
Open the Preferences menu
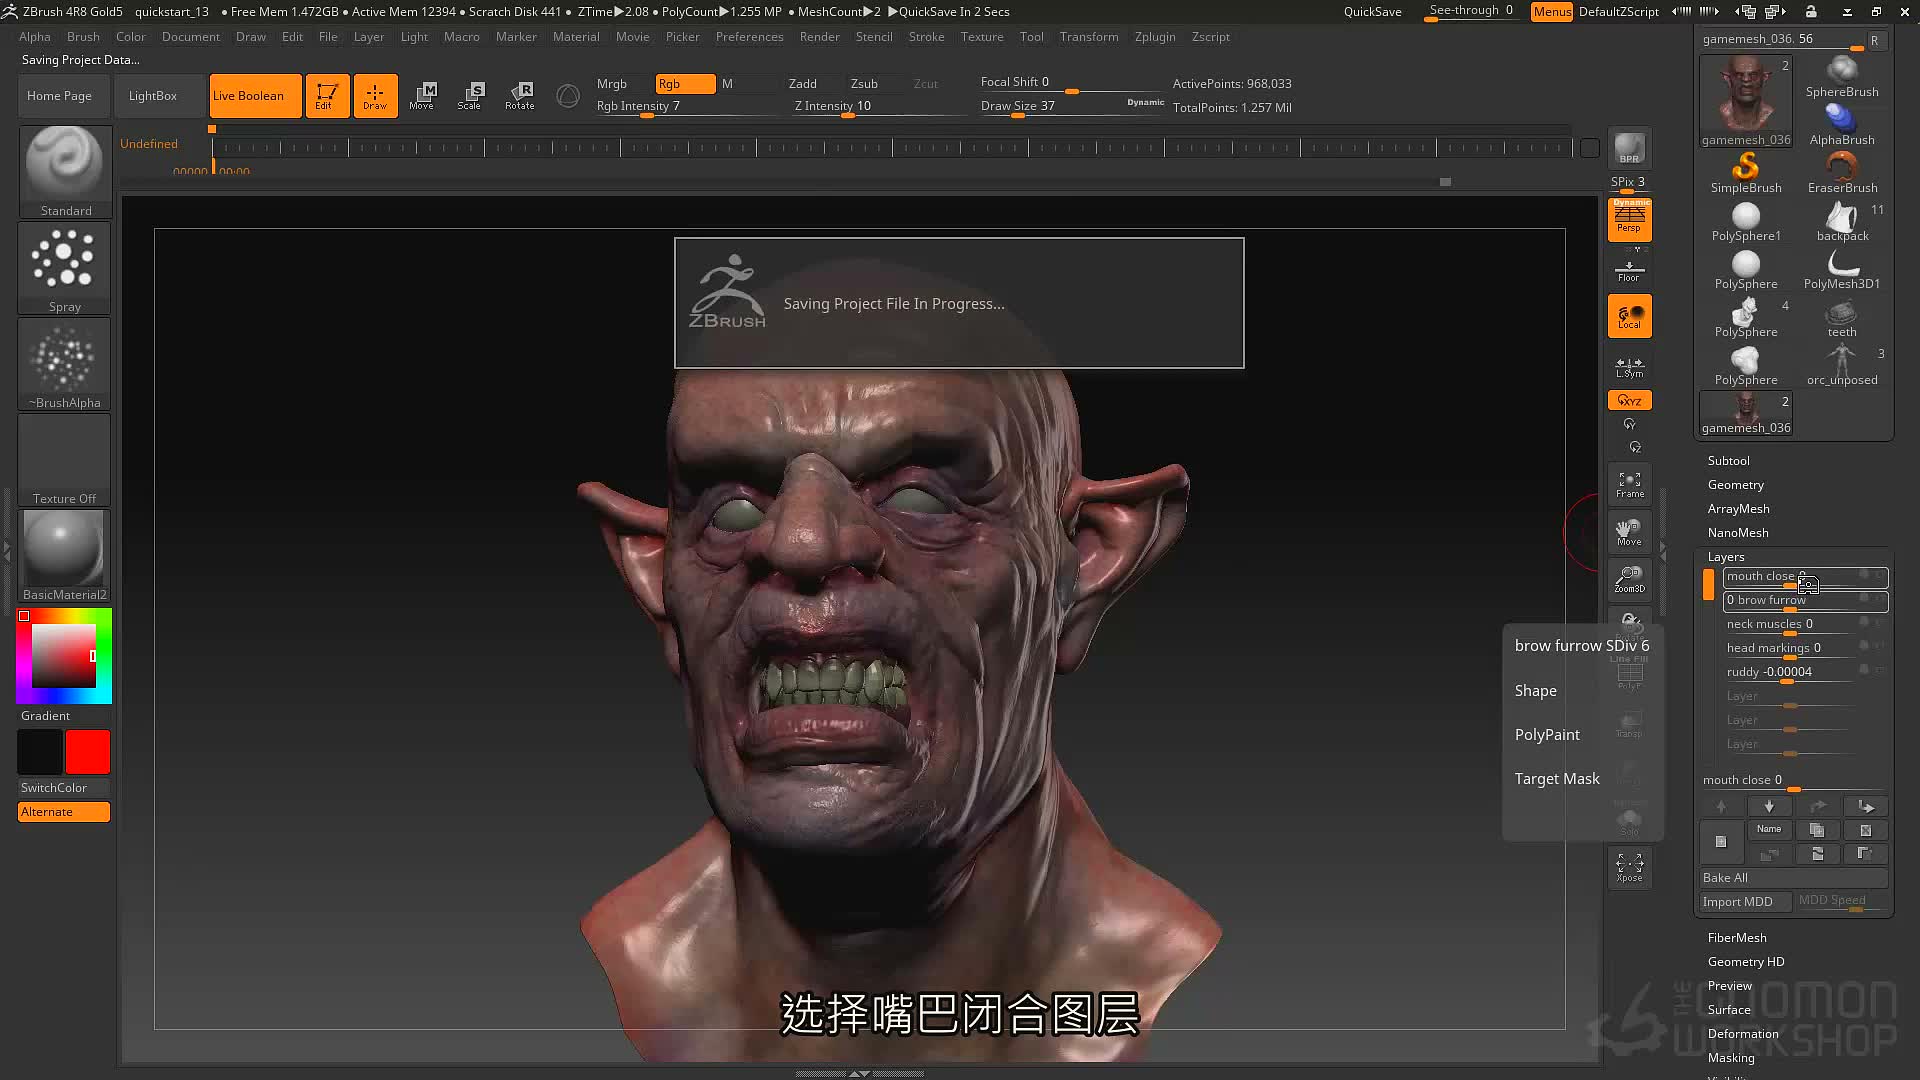(749, 37)
